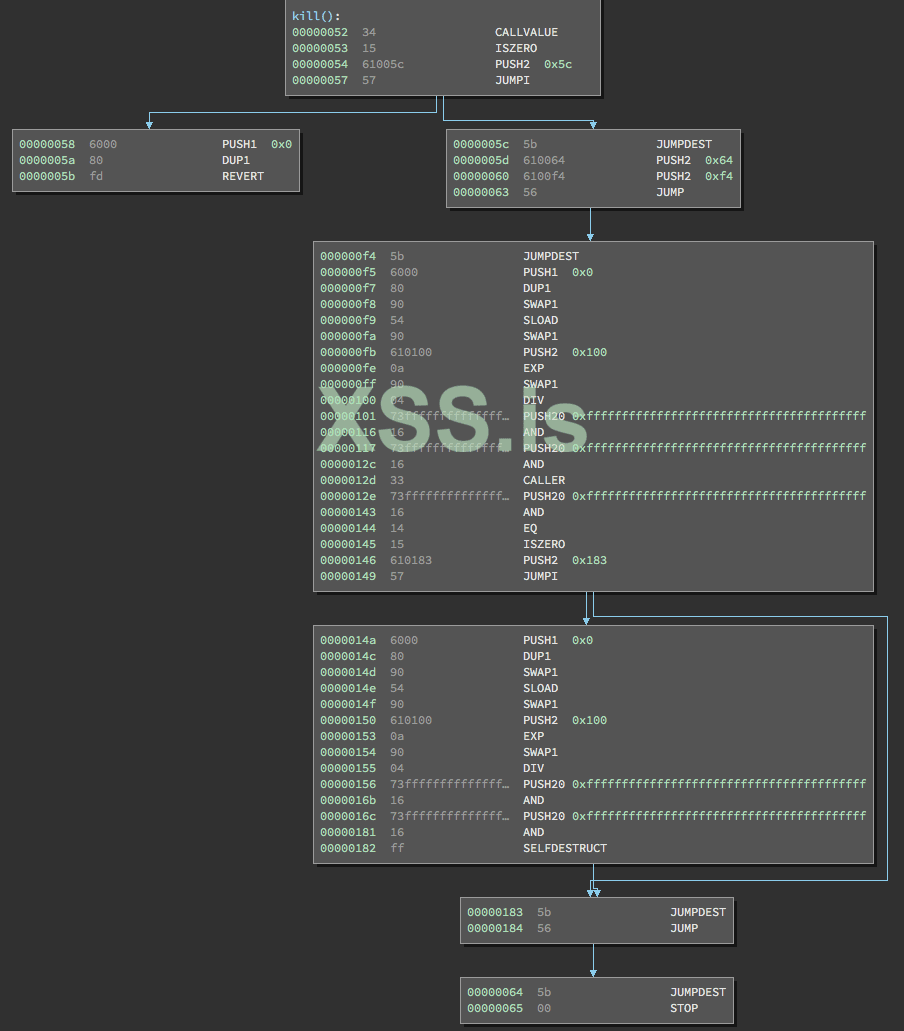This screenshot has height=1031, width=904.
Task: Select SLOAD at address 0000014e
Action: pyautogui.click(x=540, y=688)
